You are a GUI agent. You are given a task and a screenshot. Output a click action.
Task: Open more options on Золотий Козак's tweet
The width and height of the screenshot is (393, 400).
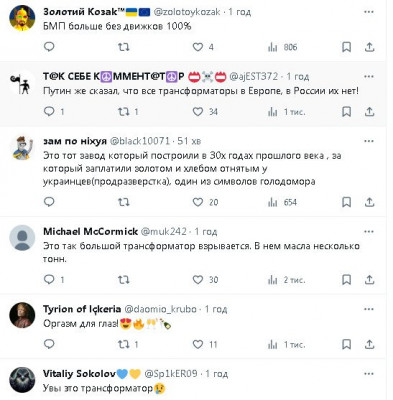[x=369, y=12]
